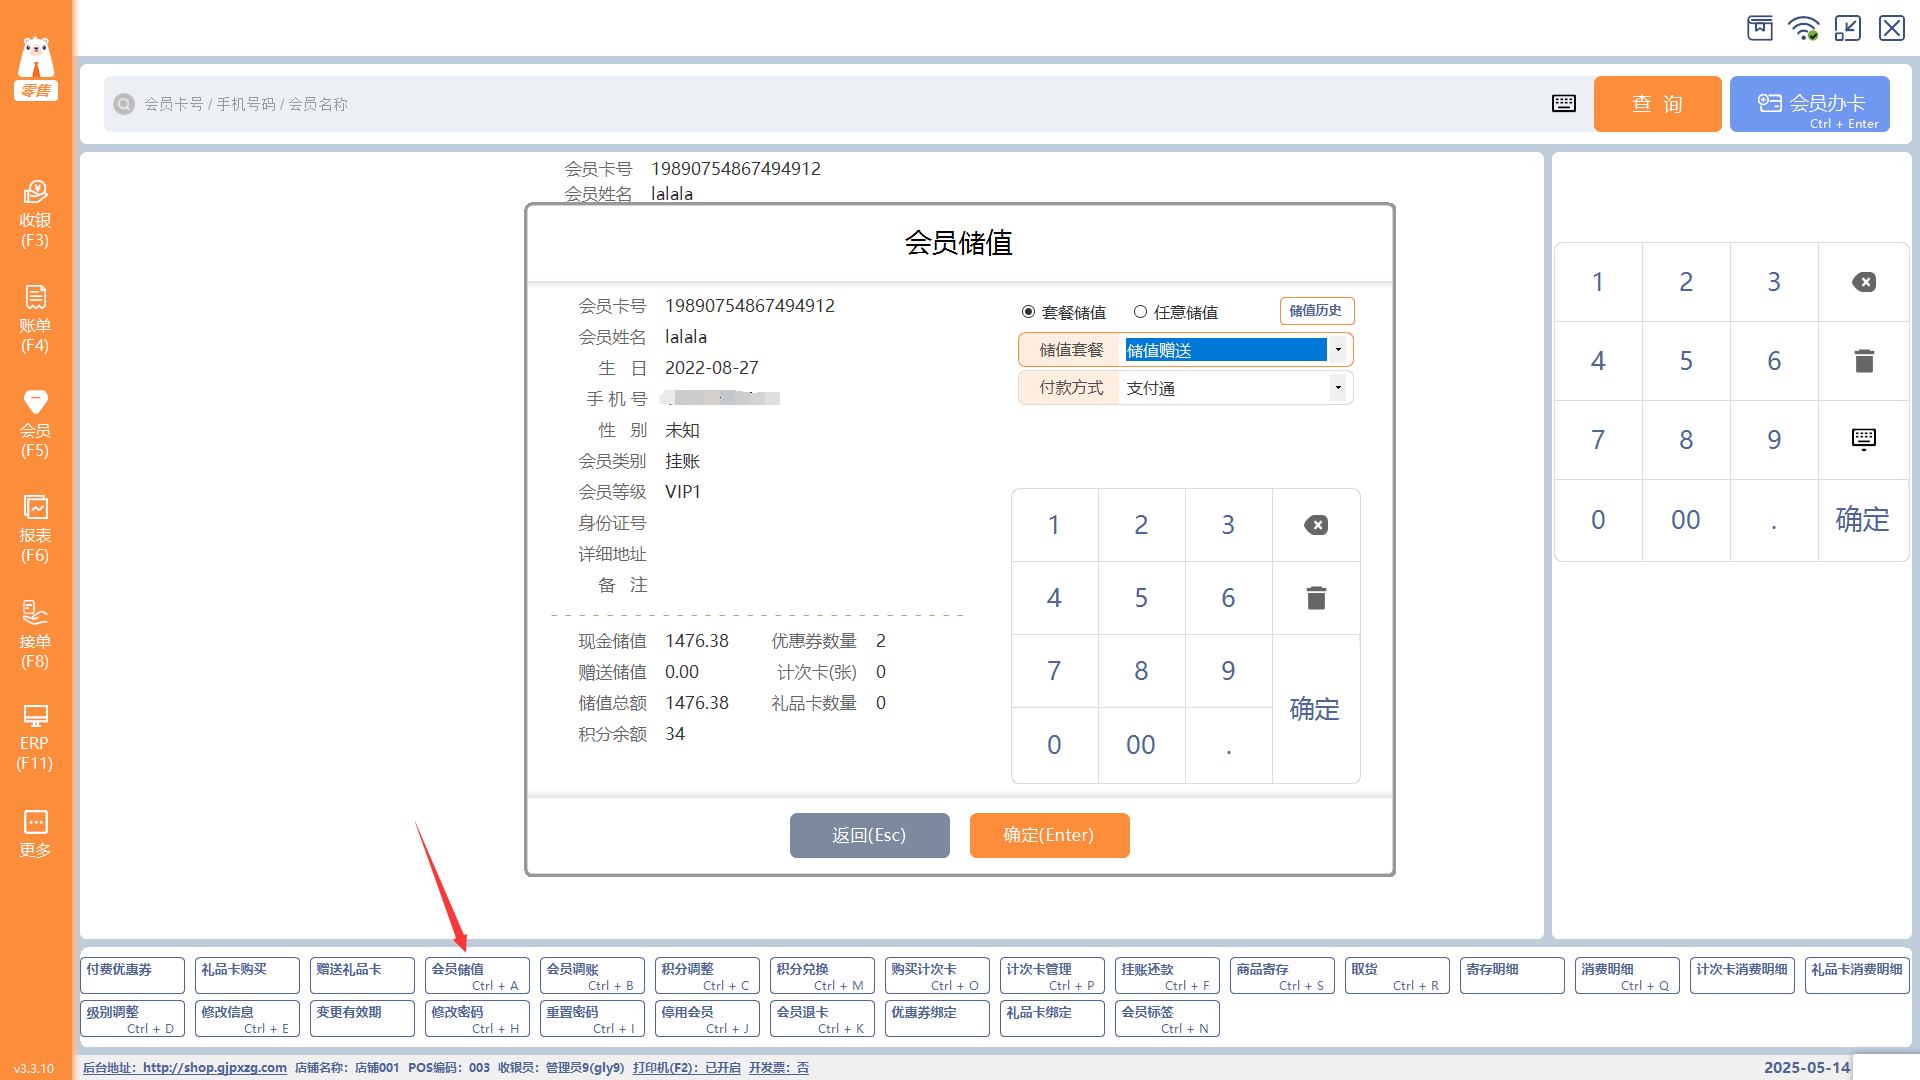Click the 会员调账 function button
Viewport: 1920px width, 1080px height.
coord(592,976)
